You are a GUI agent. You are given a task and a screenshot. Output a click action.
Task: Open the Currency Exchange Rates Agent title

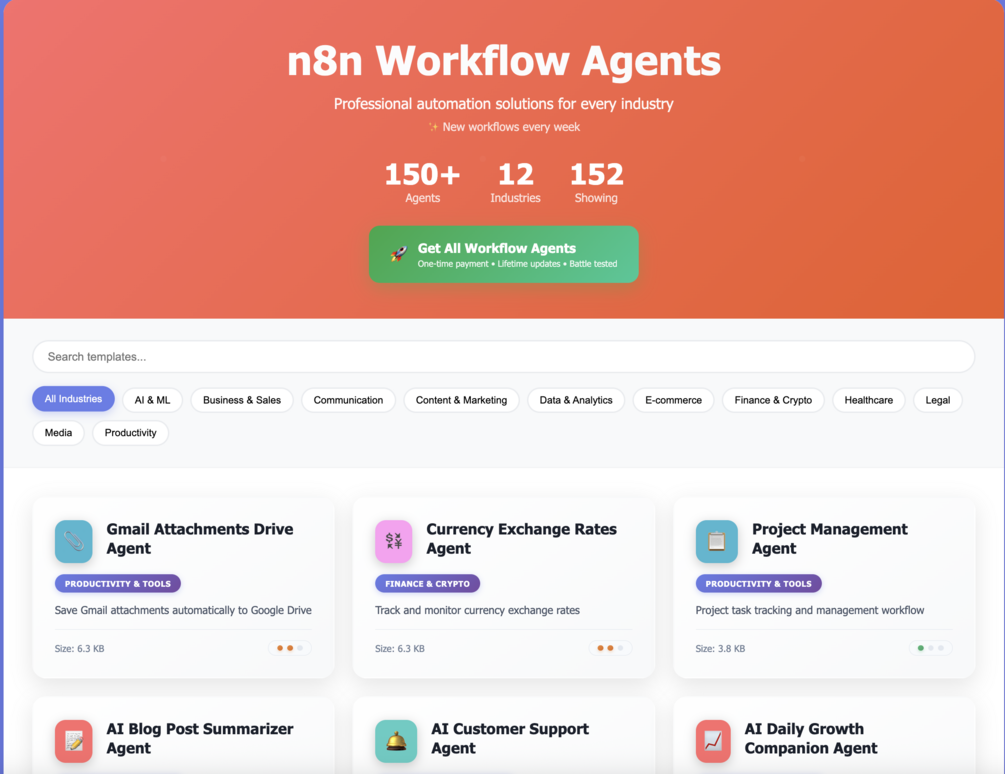[521, 539]
